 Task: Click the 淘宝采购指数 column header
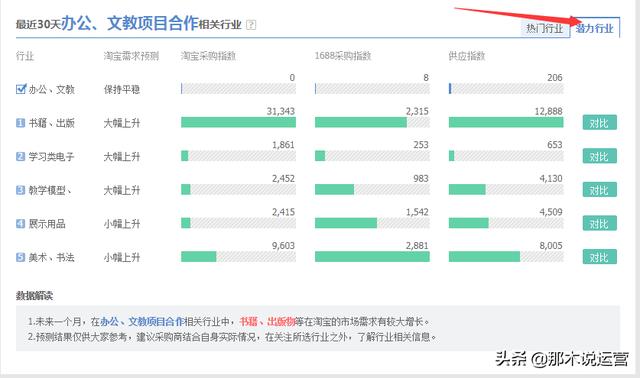pyautogui.click(x=209, y=56)
